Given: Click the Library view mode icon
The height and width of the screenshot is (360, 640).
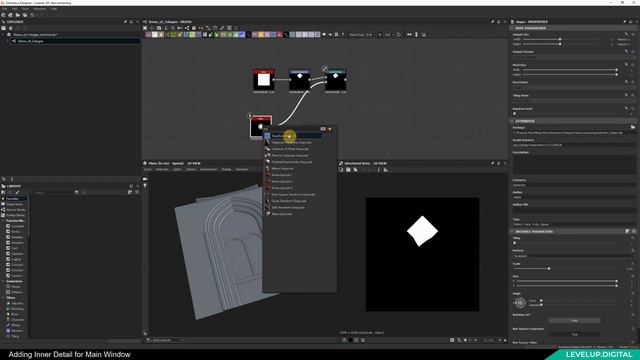Looking at the screenshot, I should pos(130,192).
